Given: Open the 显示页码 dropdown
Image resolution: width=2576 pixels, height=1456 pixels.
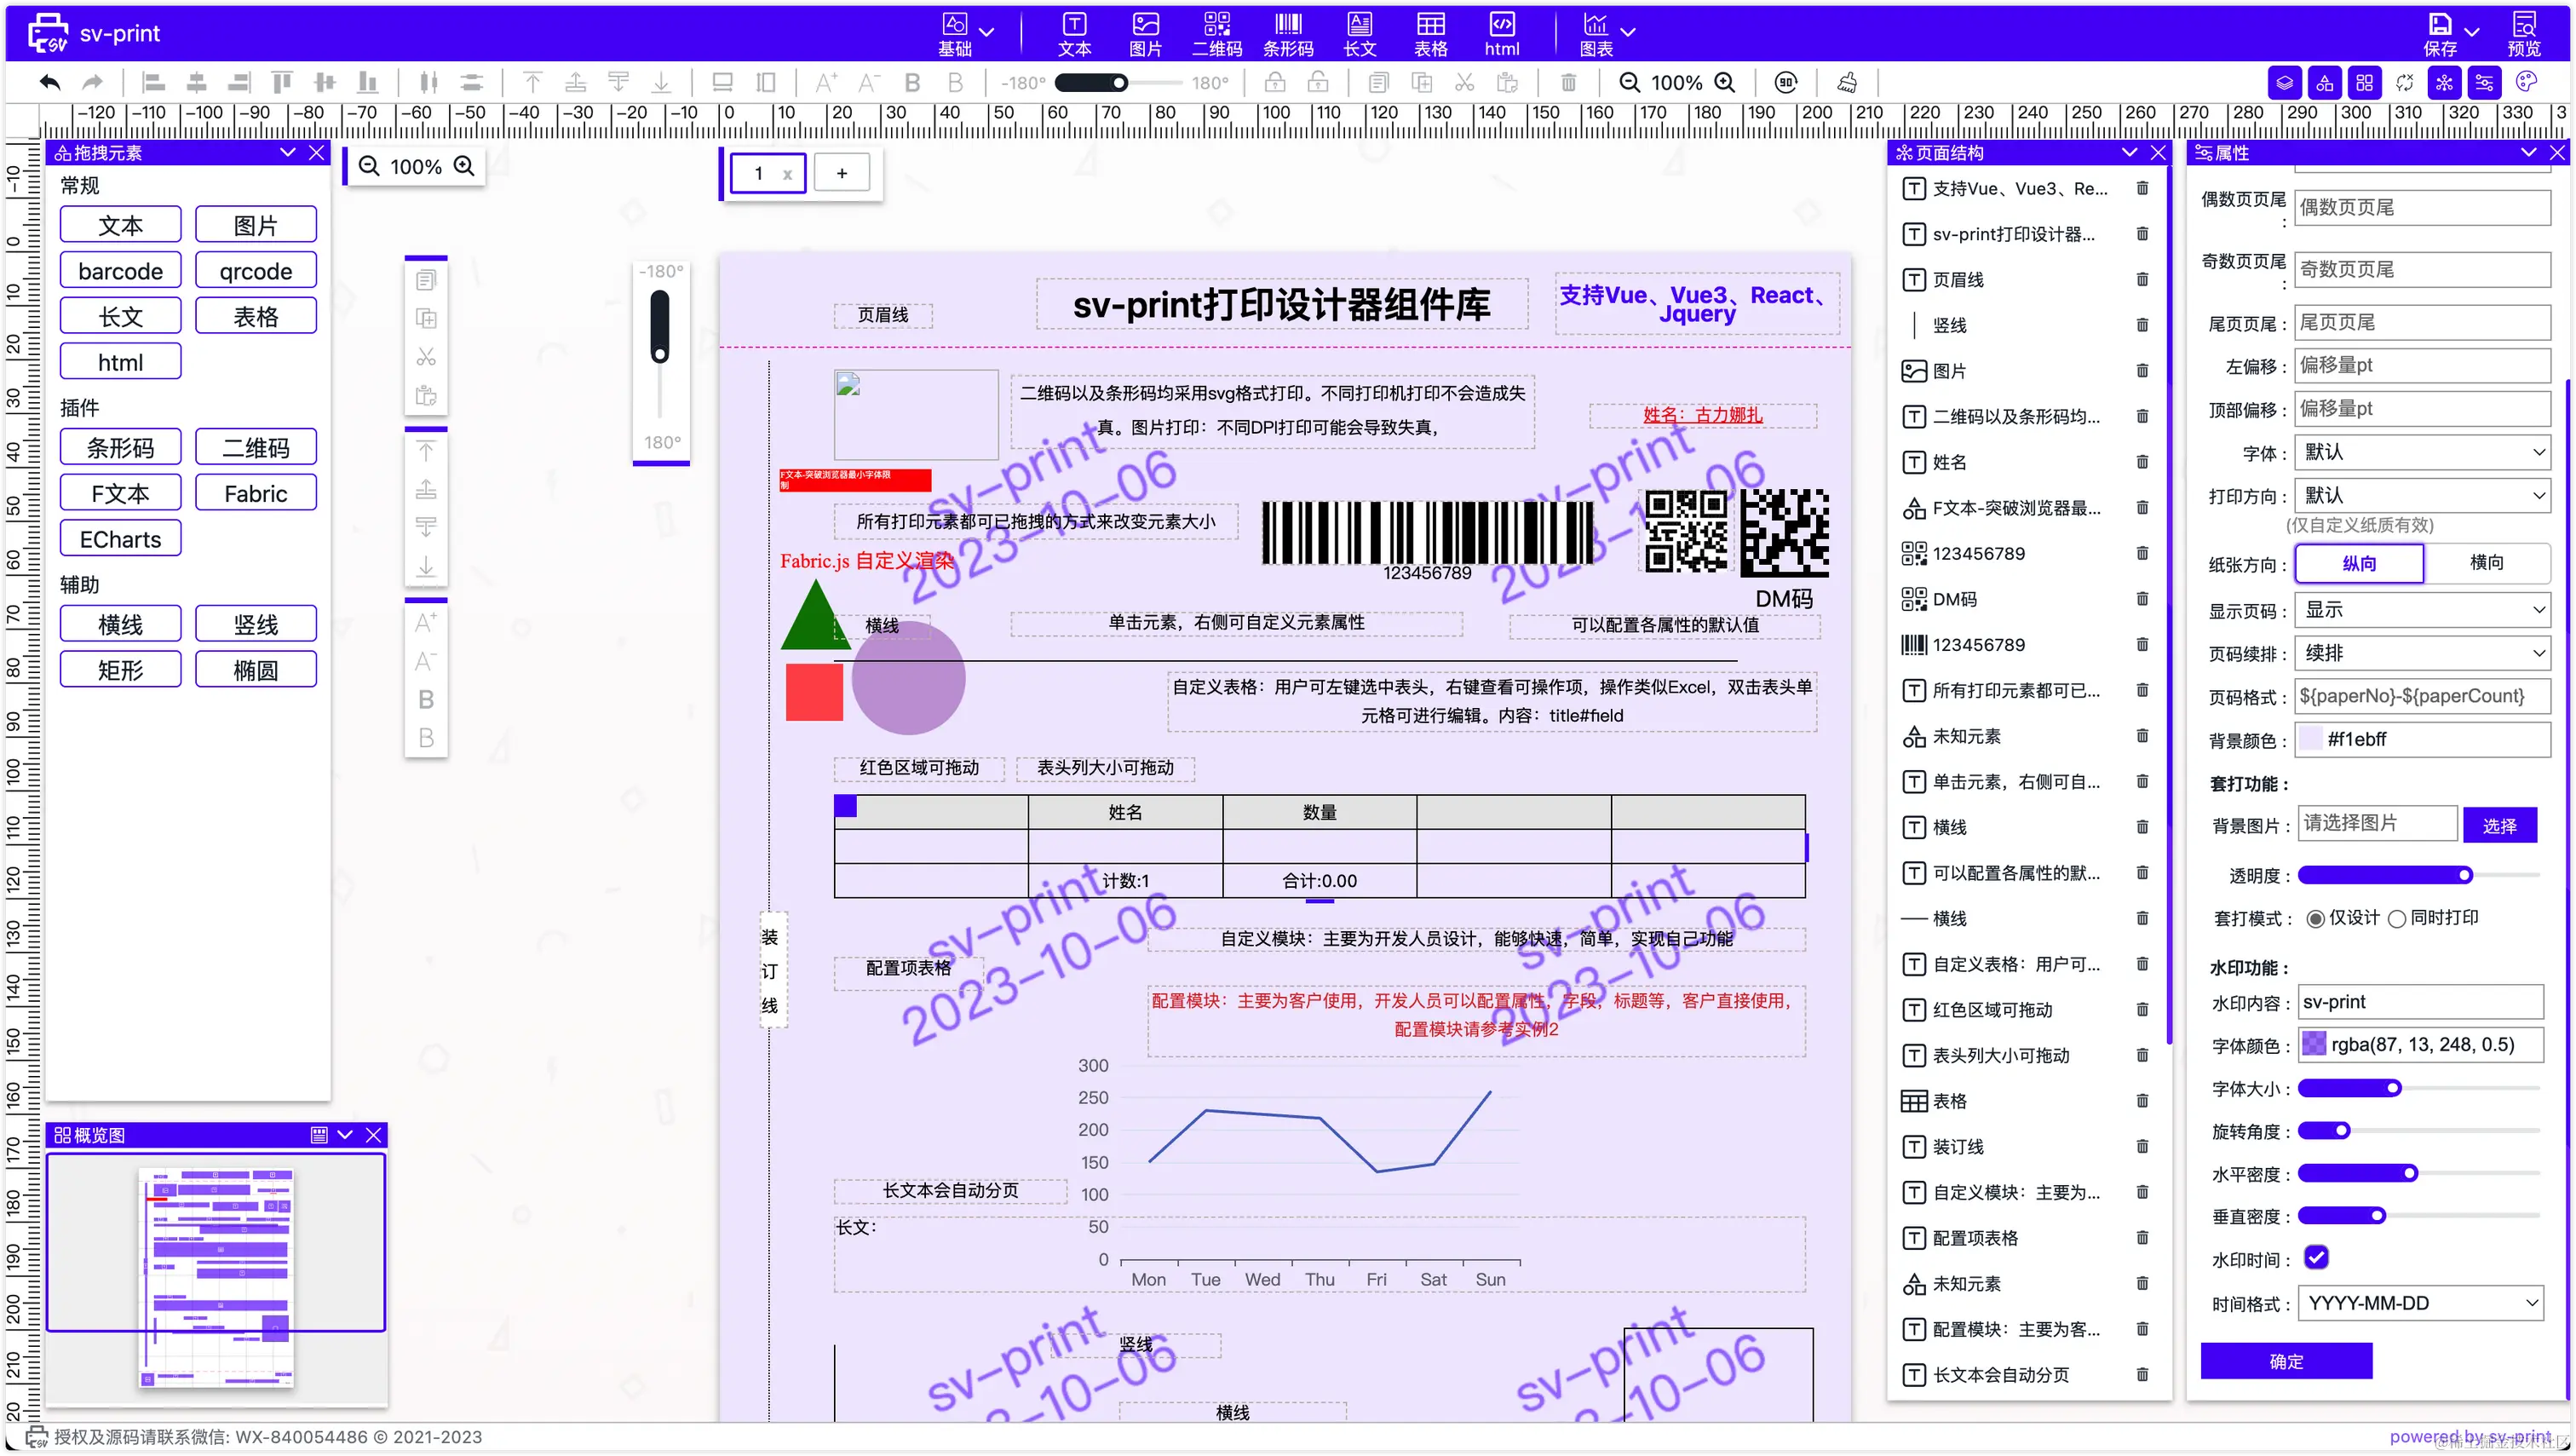Looking at the screenshot, I should tap(2420, 609).
